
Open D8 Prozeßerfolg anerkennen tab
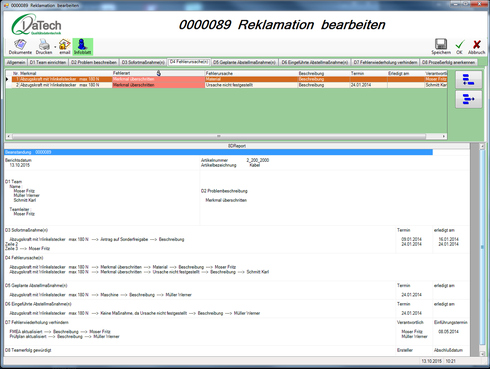point(448,62)
